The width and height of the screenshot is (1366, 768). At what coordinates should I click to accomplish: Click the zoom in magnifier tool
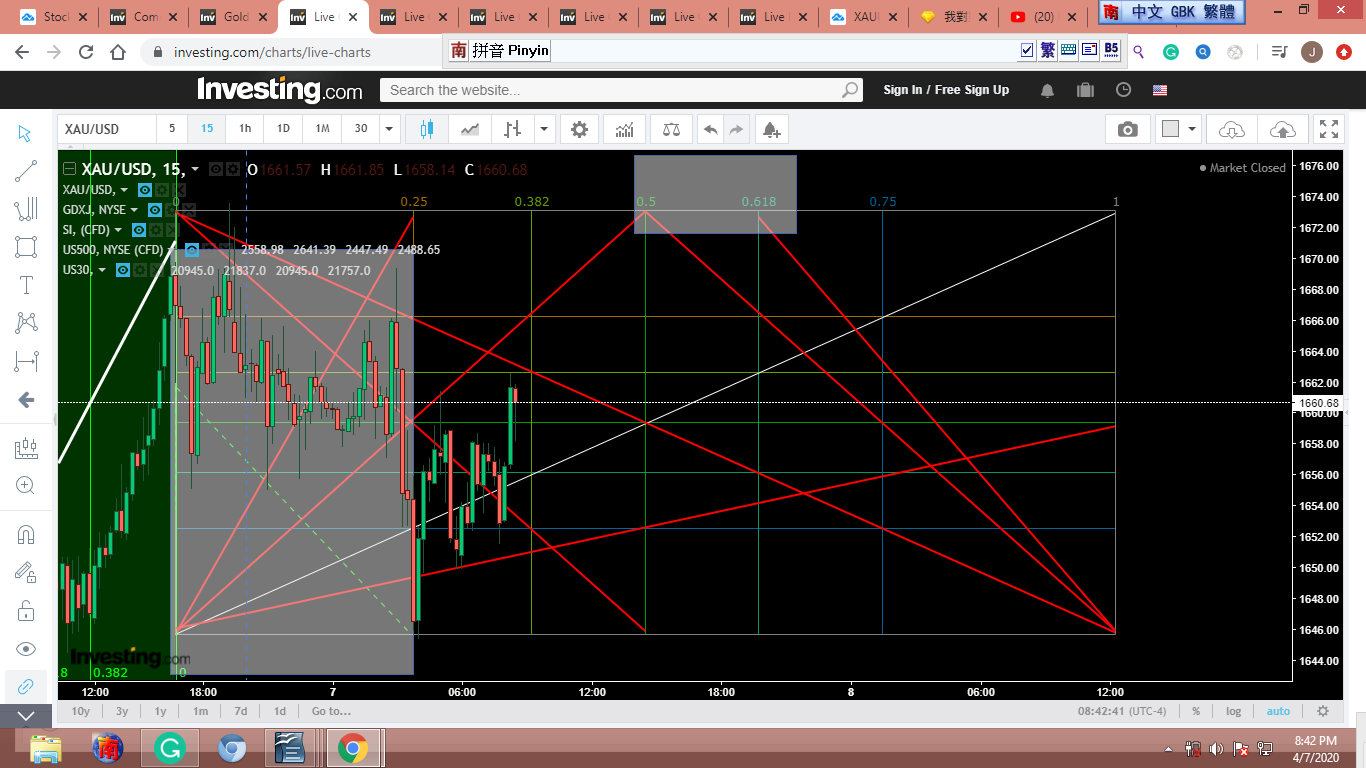(26, 486)
